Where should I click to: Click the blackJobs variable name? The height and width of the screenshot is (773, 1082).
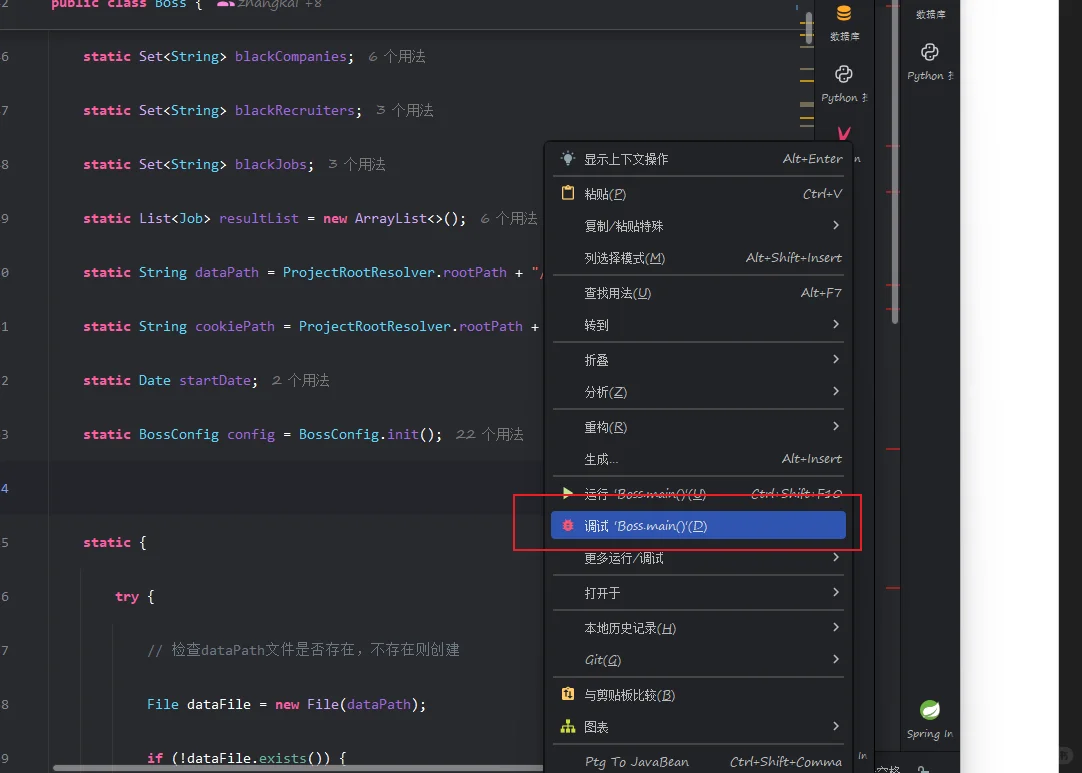click(x=270, y=164)
